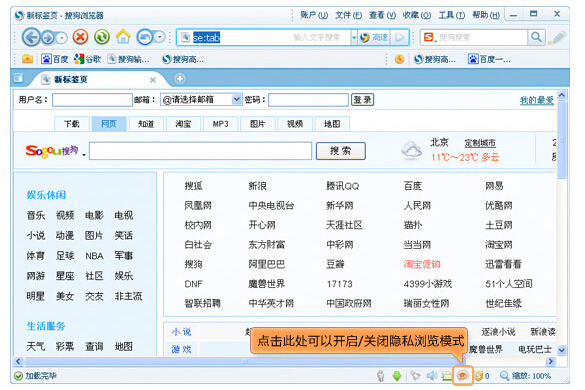Reload the page with the green refresh icon
This screenshot has height=390, width=585.
pyautogui.click(x=101, y=37)
